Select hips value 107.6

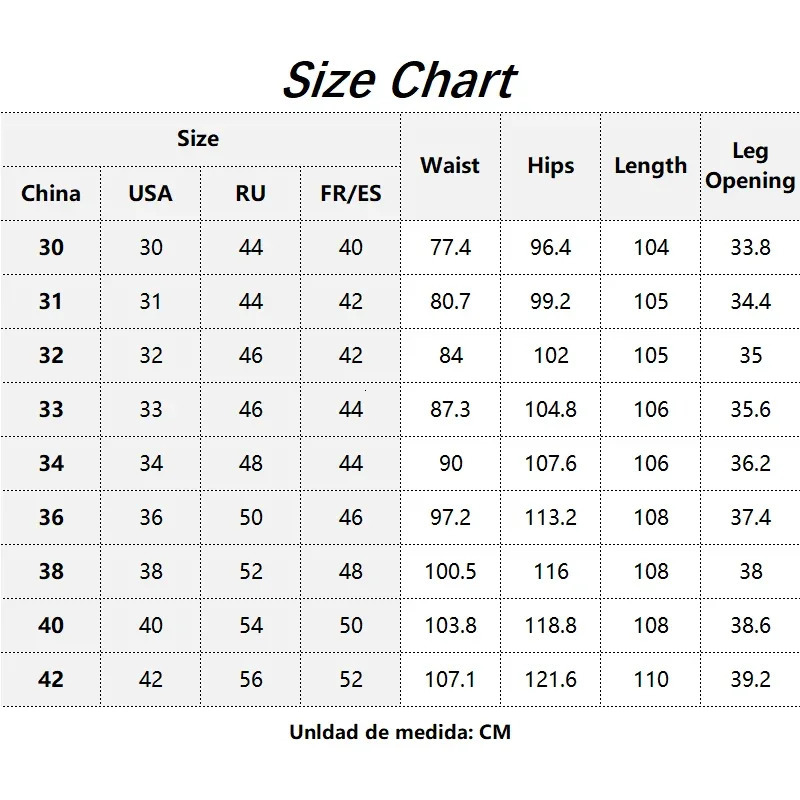tap(550, 463)
